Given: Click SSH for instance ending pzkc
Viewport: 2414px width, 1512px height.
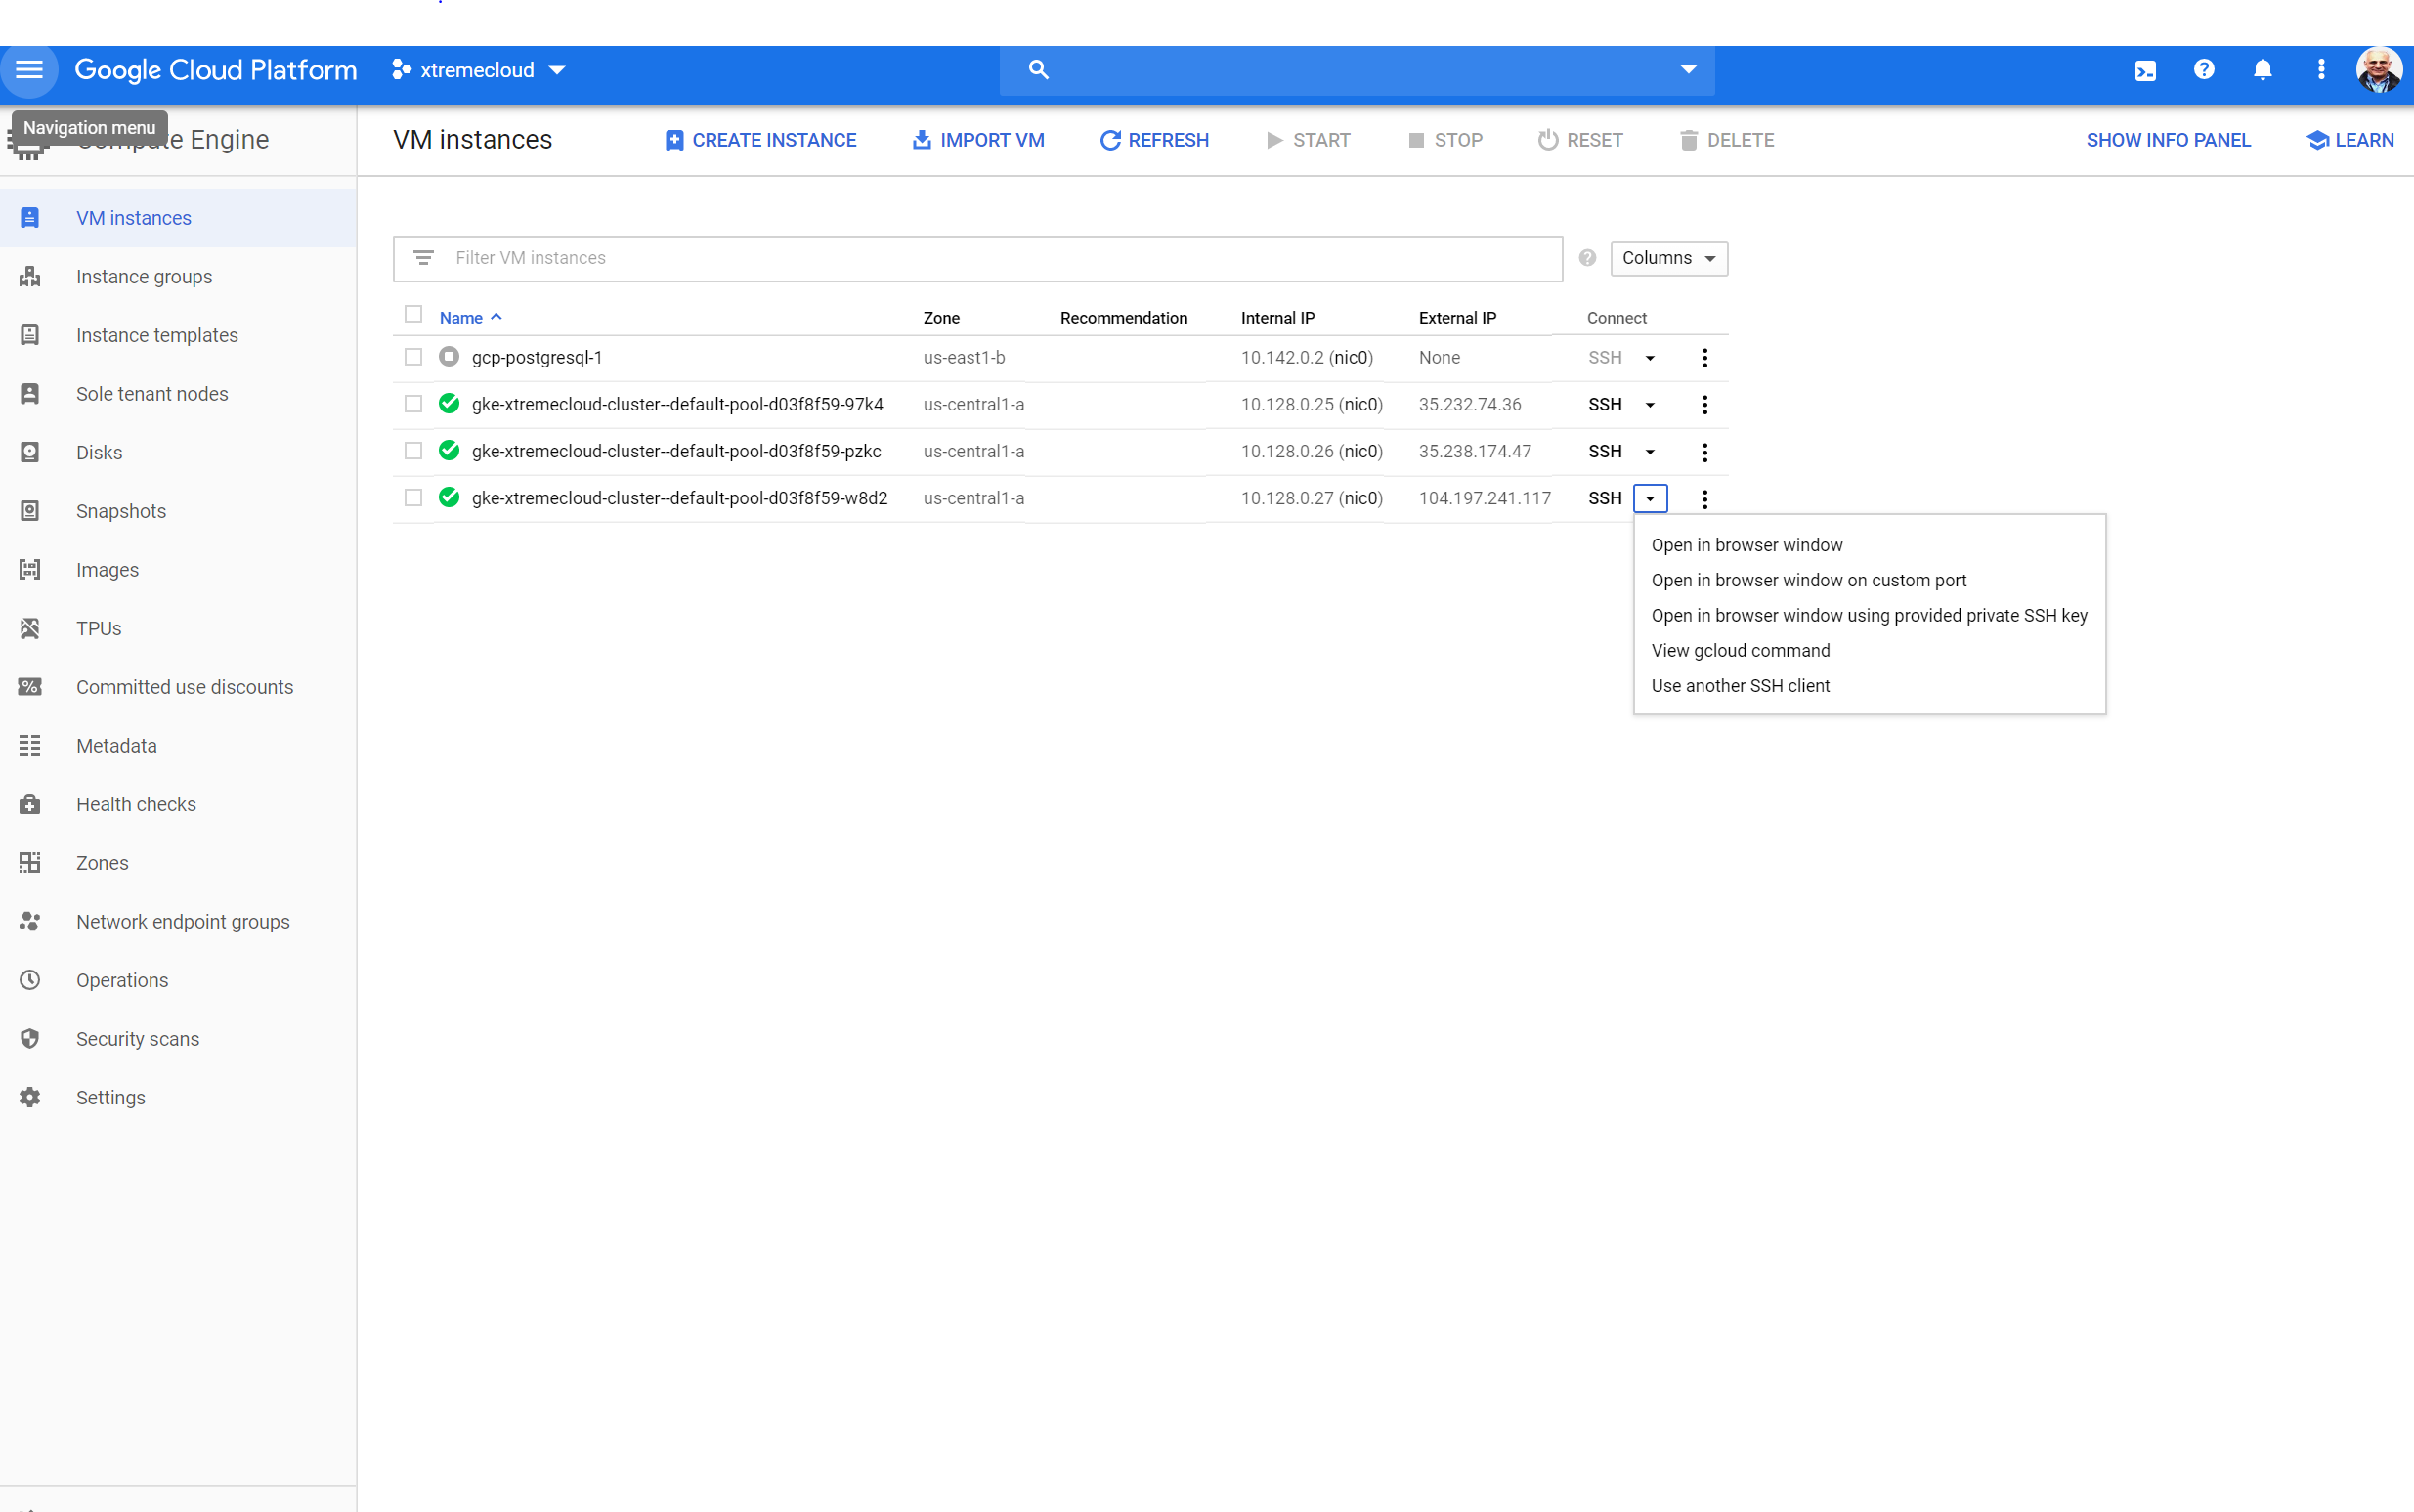Looking at the screenshot, I should [1605, 452].
